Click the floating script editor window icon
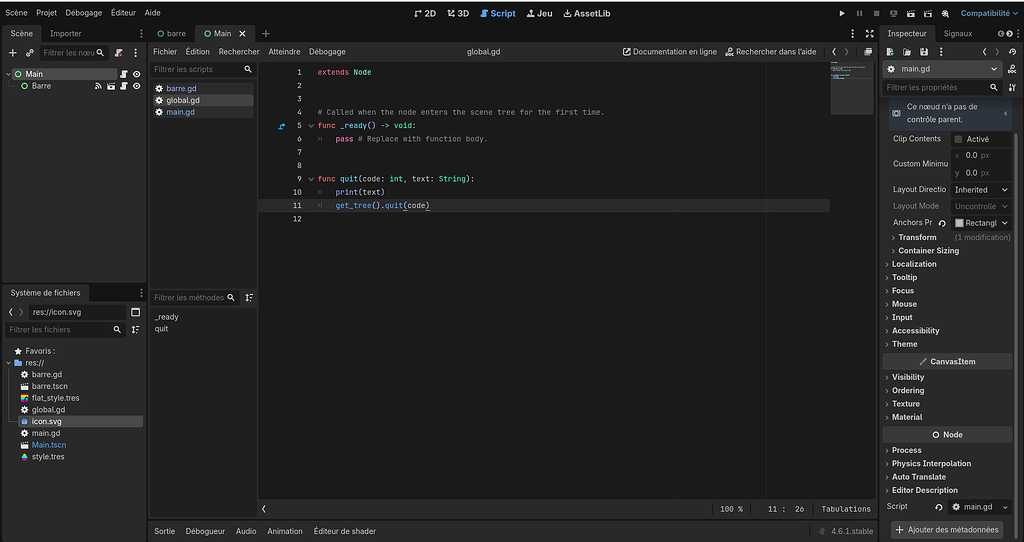1024x542 pixels. [868, 52]
